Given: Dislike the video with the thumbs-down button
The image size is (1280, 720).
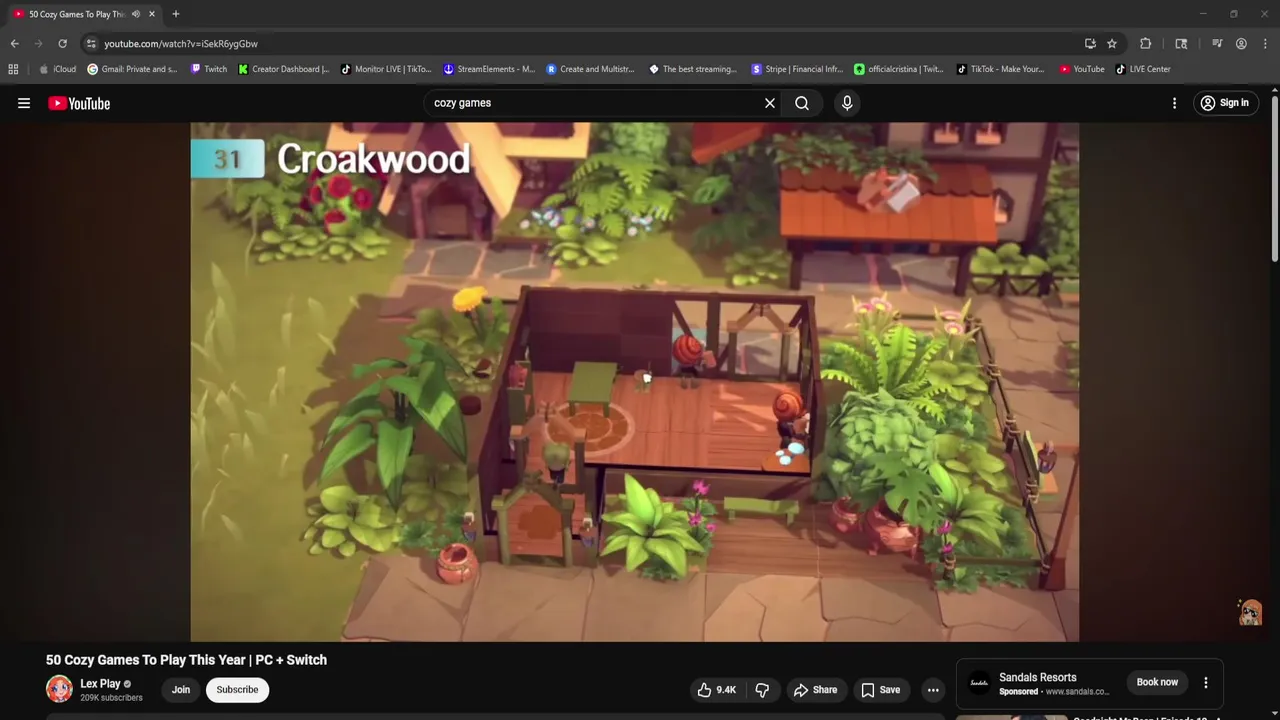Looking at the screenshot, I should coord(763,690).
